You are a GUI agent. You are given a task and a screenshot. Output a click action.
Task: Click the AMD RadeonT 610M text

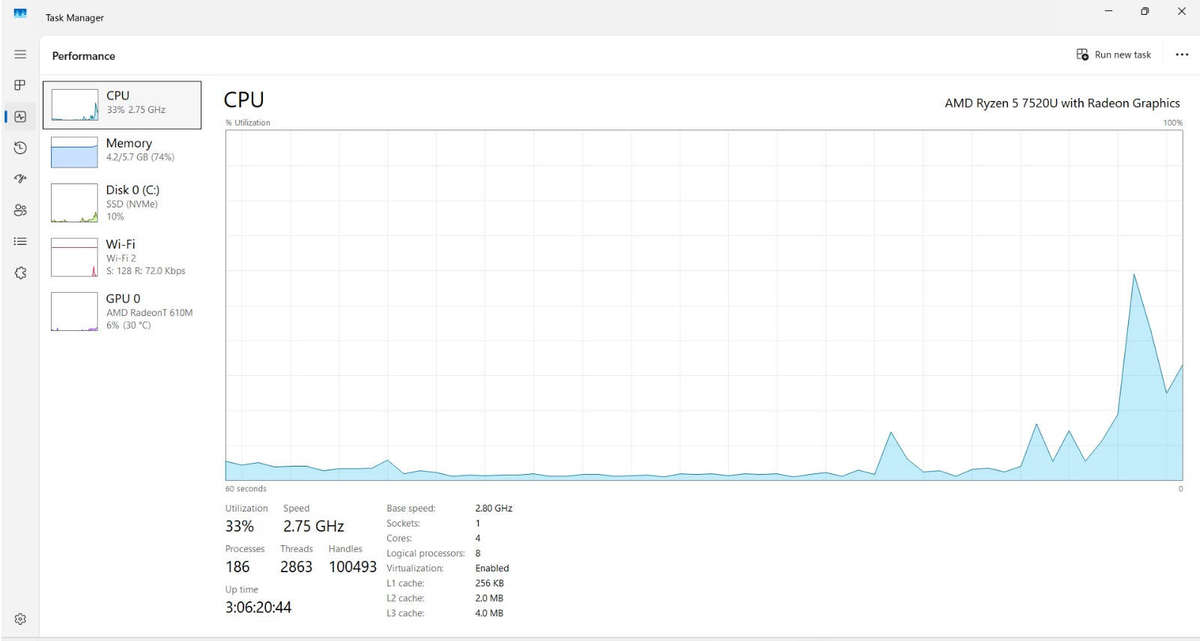150,313
